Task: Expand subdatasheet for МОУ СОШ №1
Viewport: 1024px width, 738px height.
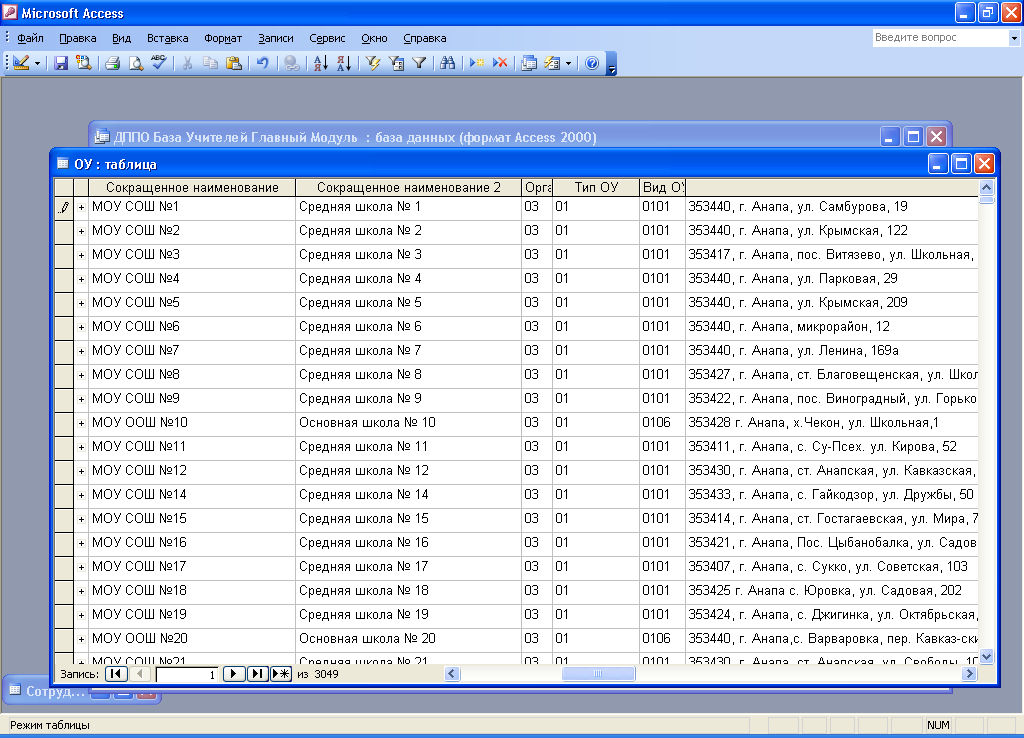Action: click(81, 207)
